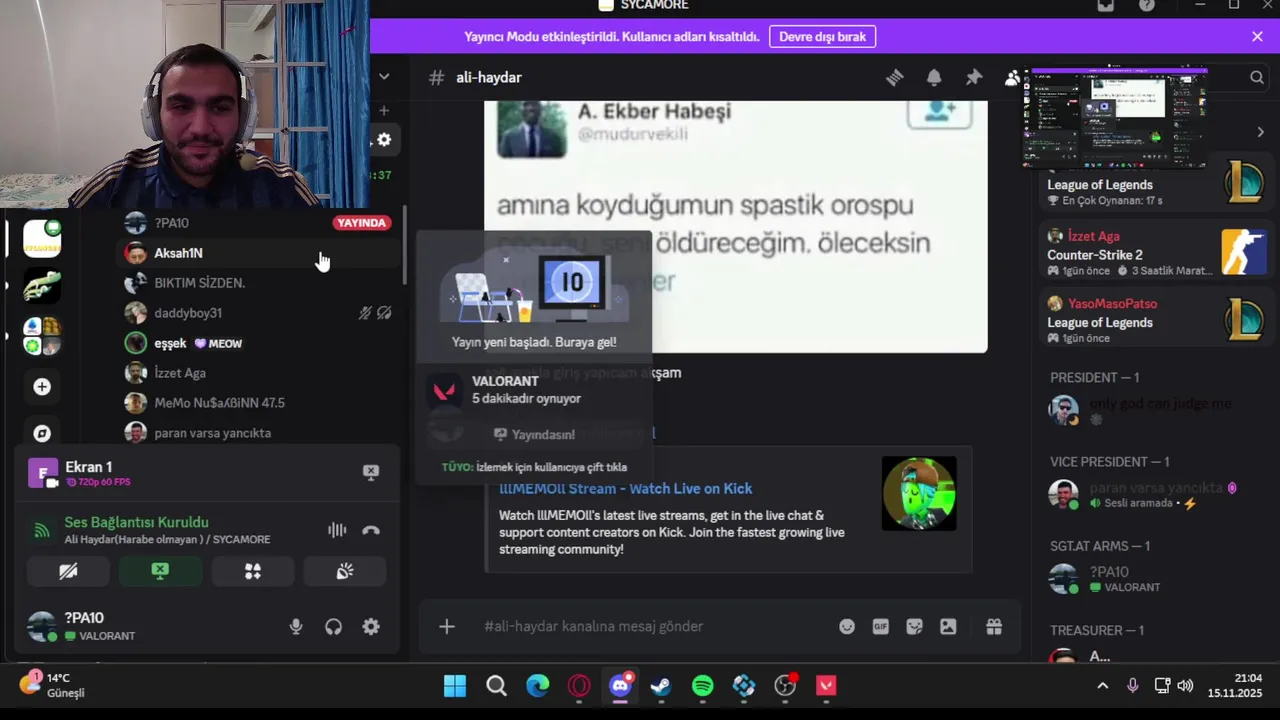The width and height of the screenshot is (1280, 720).
Task: Open Steam from the taskbar
Action: click(x=661, y=686)
